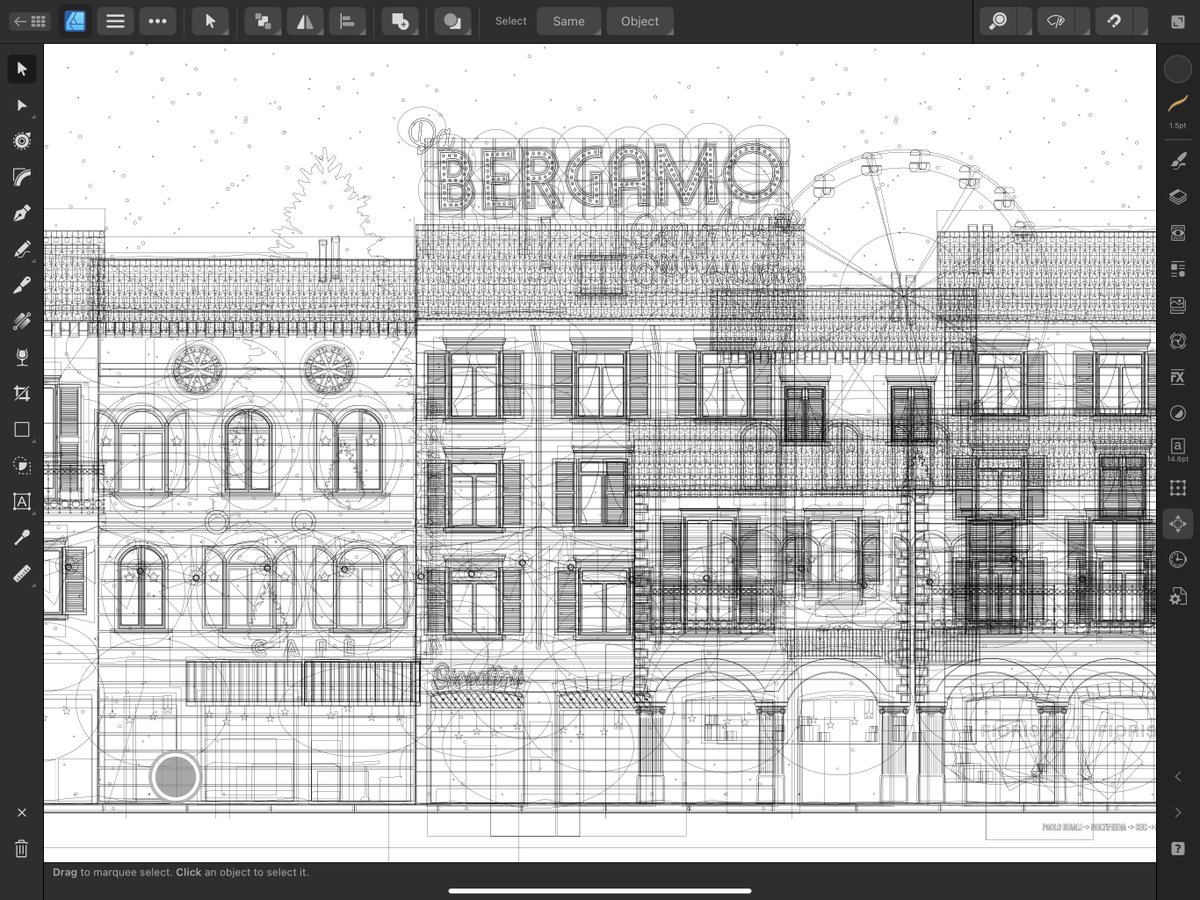The height and width of the screenshot is (900, 1200).
Task: Select the Pen tool
Action: [21, 213]
